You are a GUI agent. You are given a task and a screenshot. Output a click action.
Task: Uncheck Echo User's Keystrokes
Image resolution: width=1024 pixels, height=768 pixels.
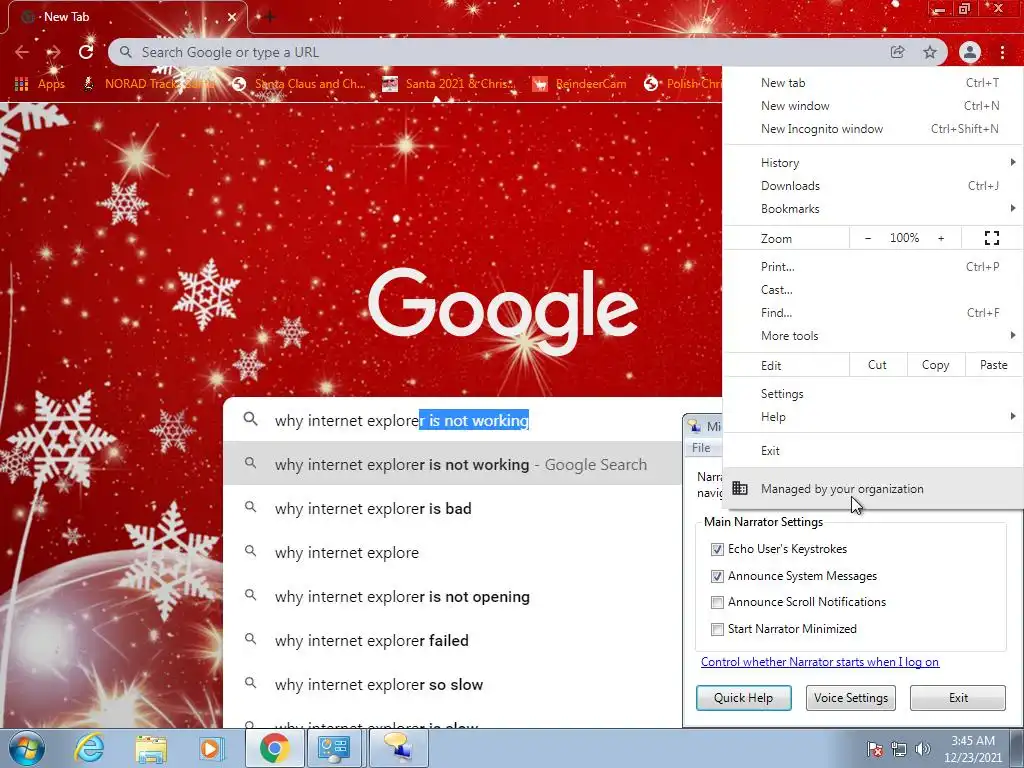717,549
